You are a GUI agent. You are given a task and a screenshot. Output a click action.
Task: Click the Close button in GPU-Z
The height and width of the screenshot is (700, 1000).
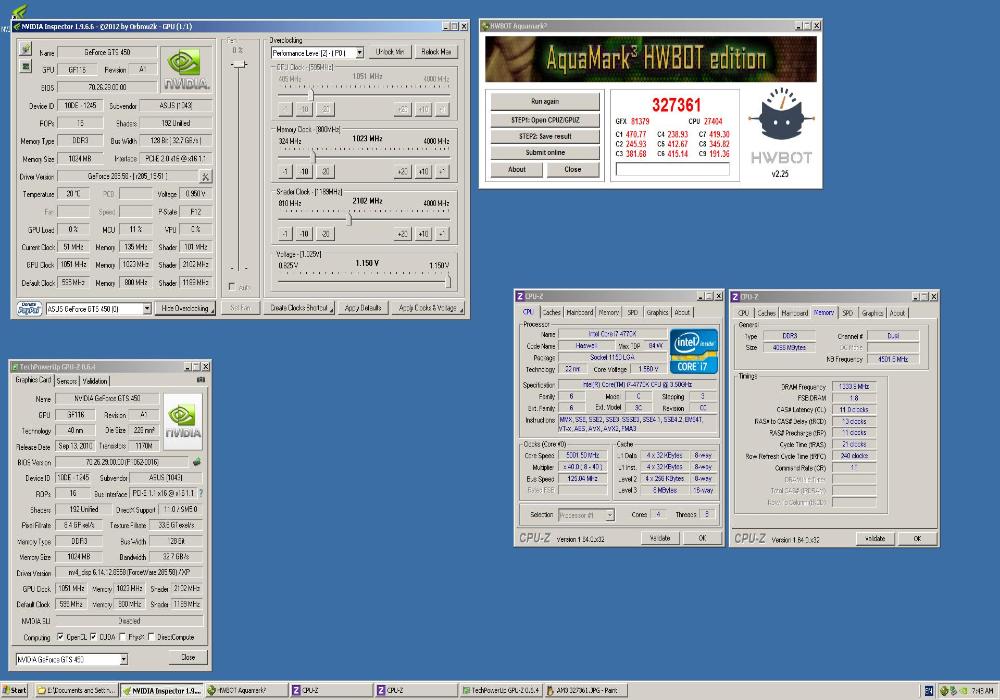tap(188, 657)
